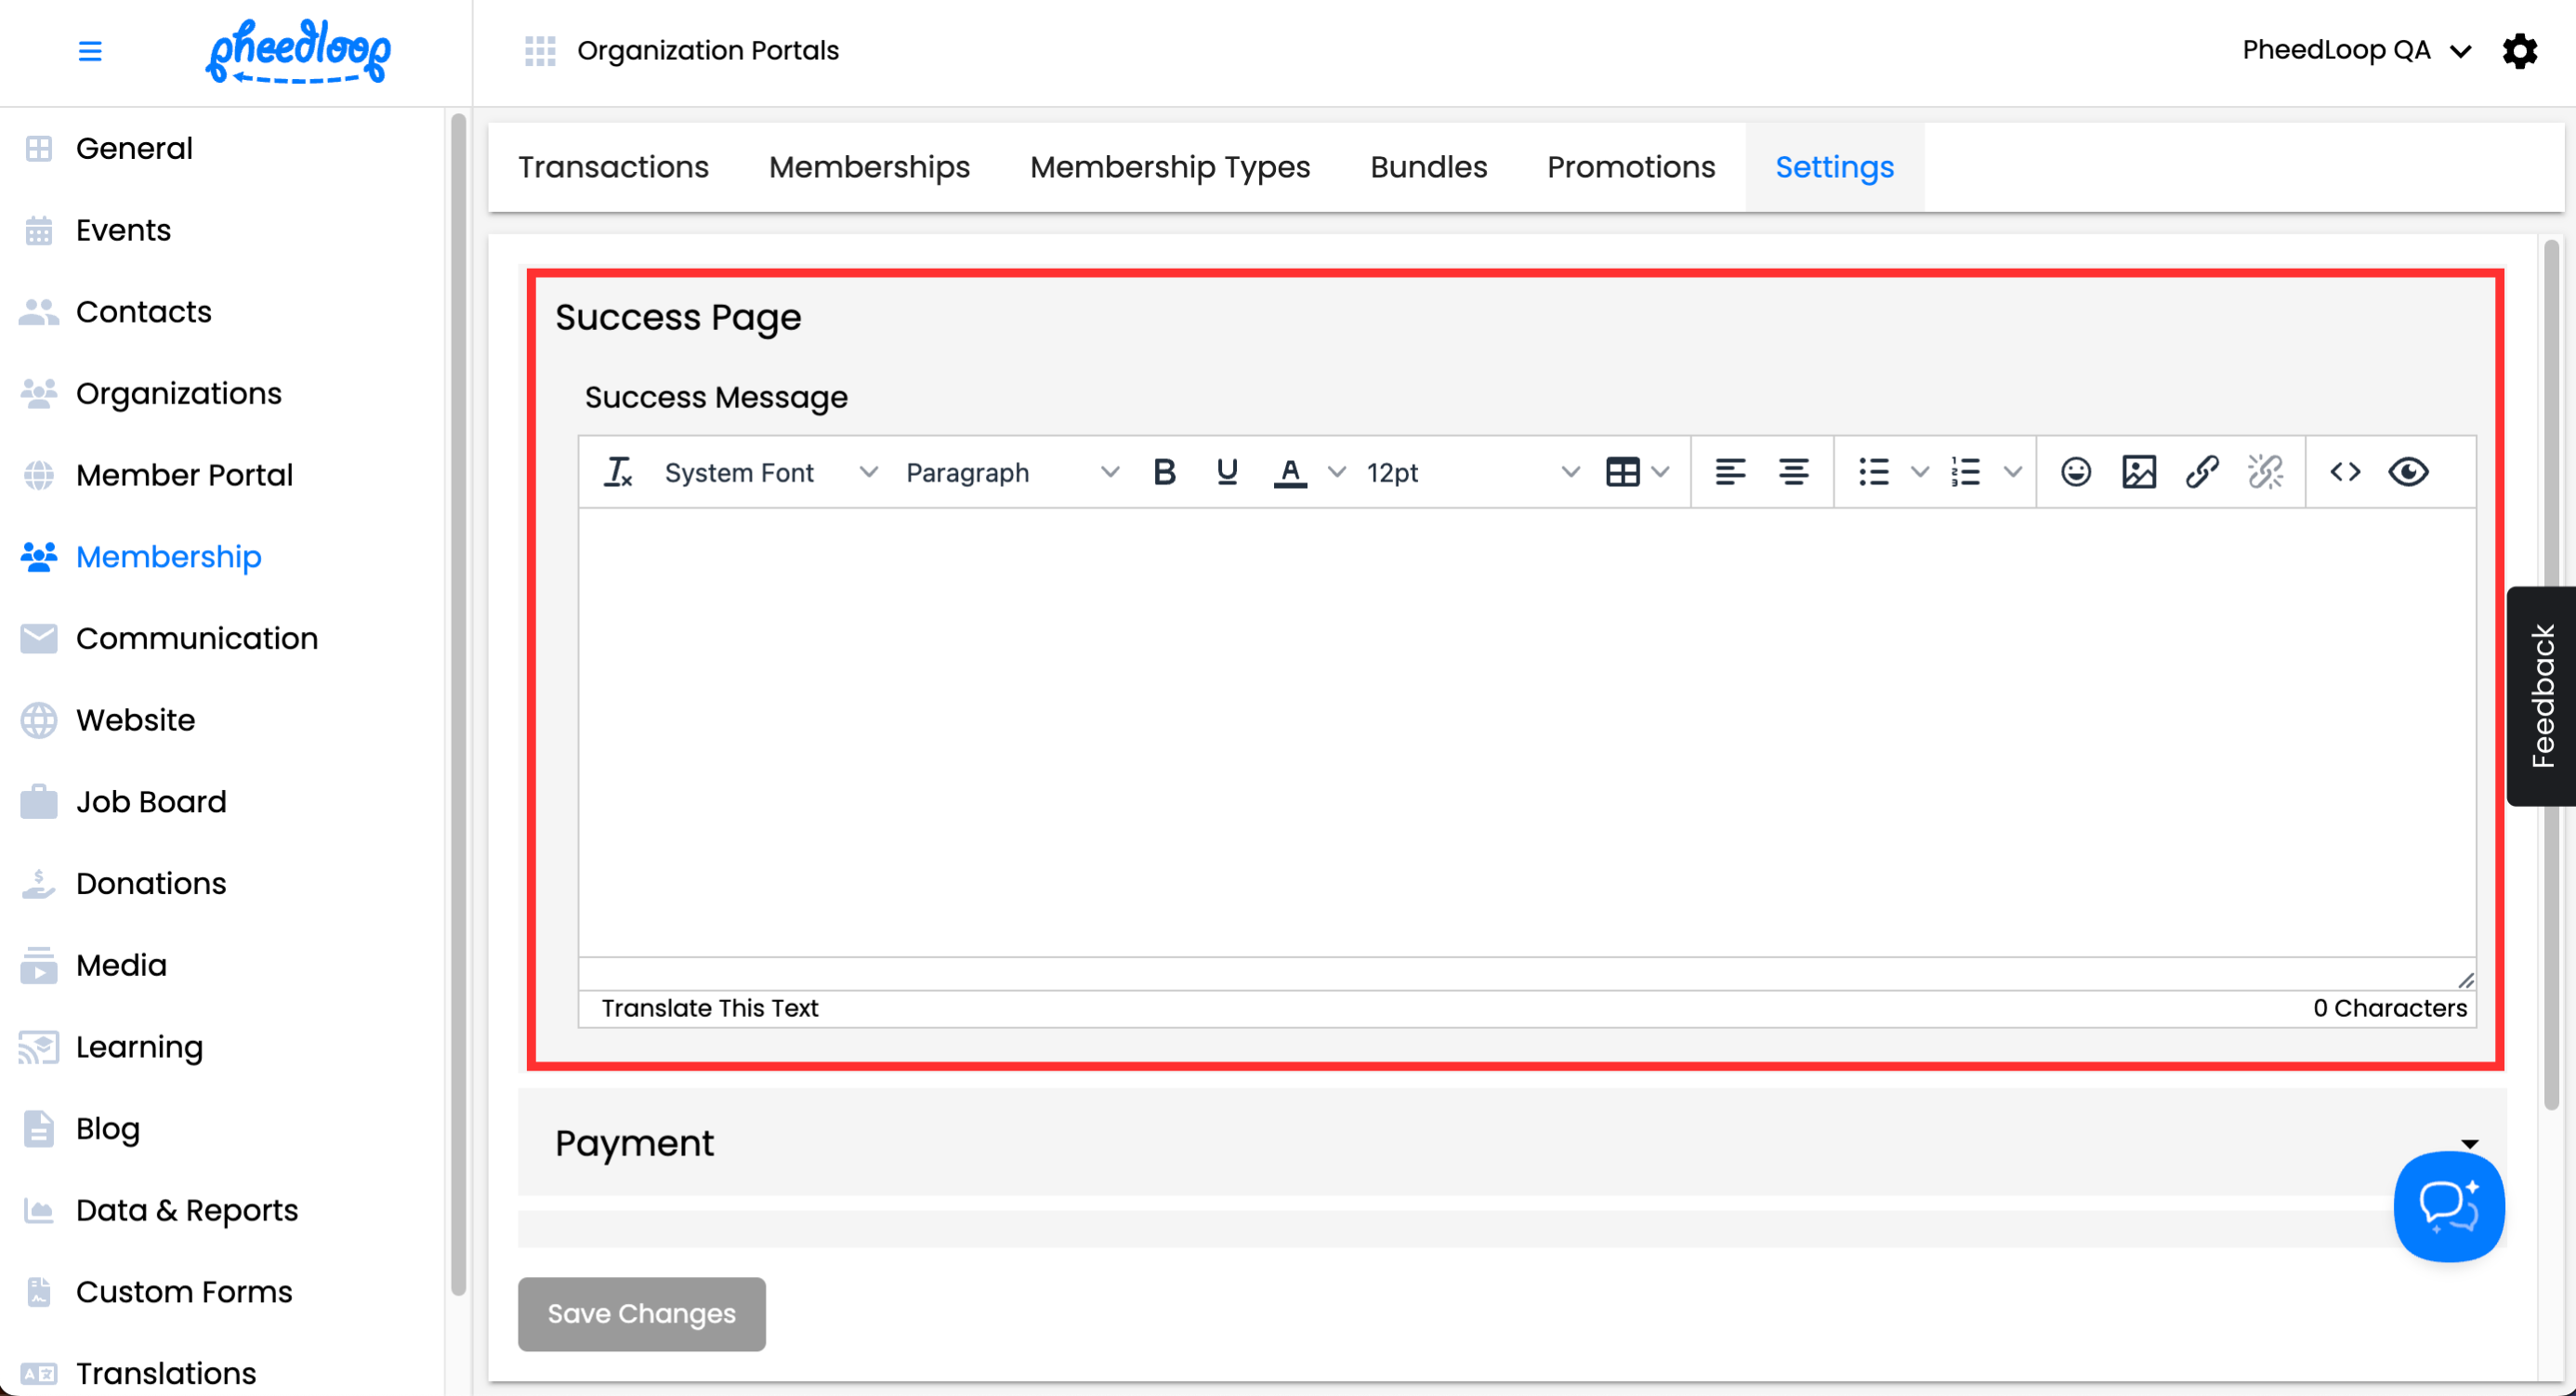
Task: Align text to the left
Action: (x=1730, y=472)
